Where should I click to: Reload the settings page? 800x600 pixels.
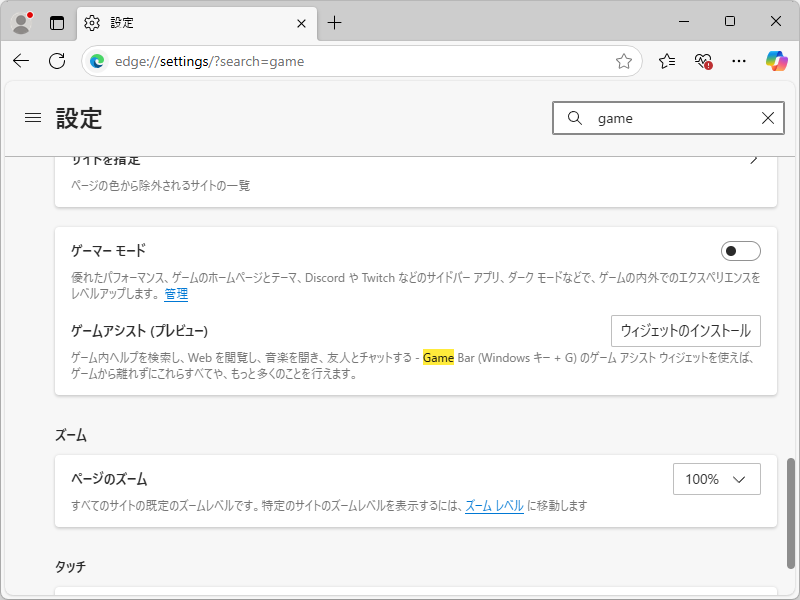[57, 61]
